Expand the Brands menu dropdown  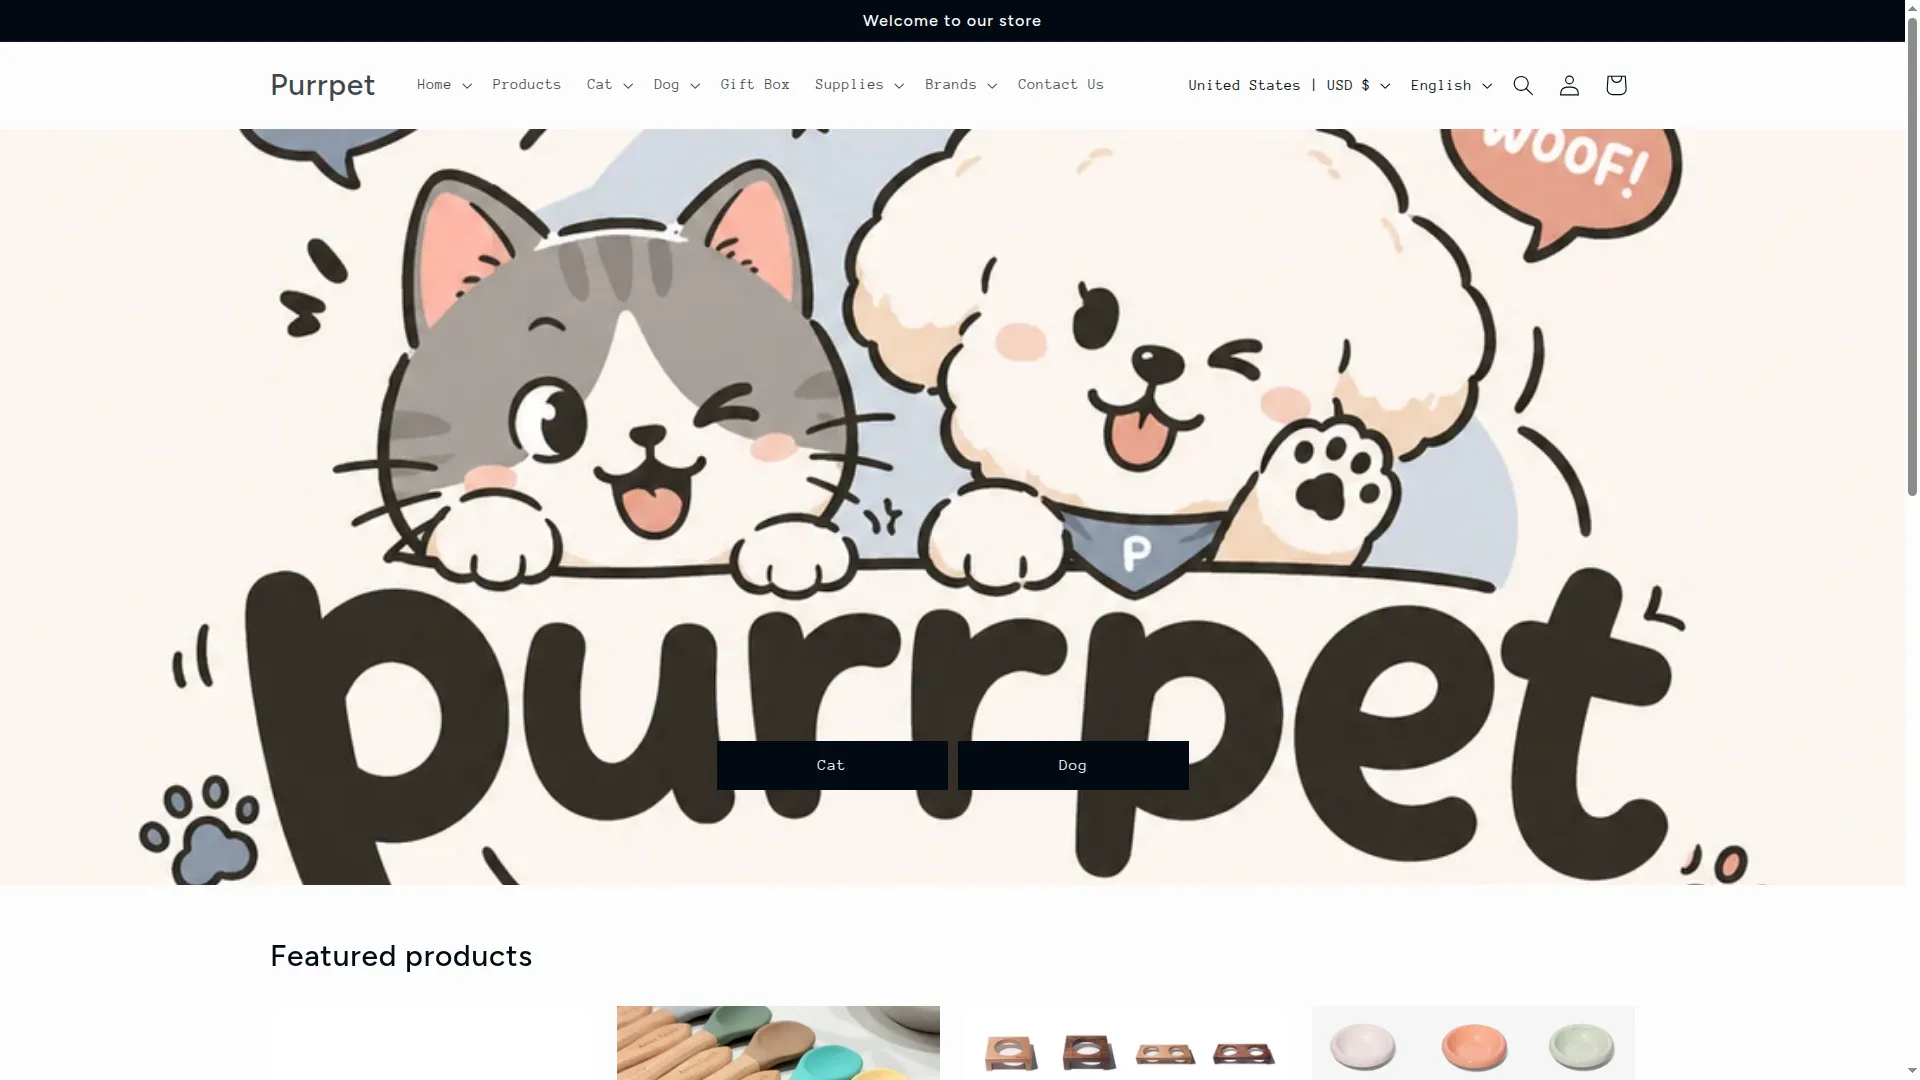click(x=961, y=85)
